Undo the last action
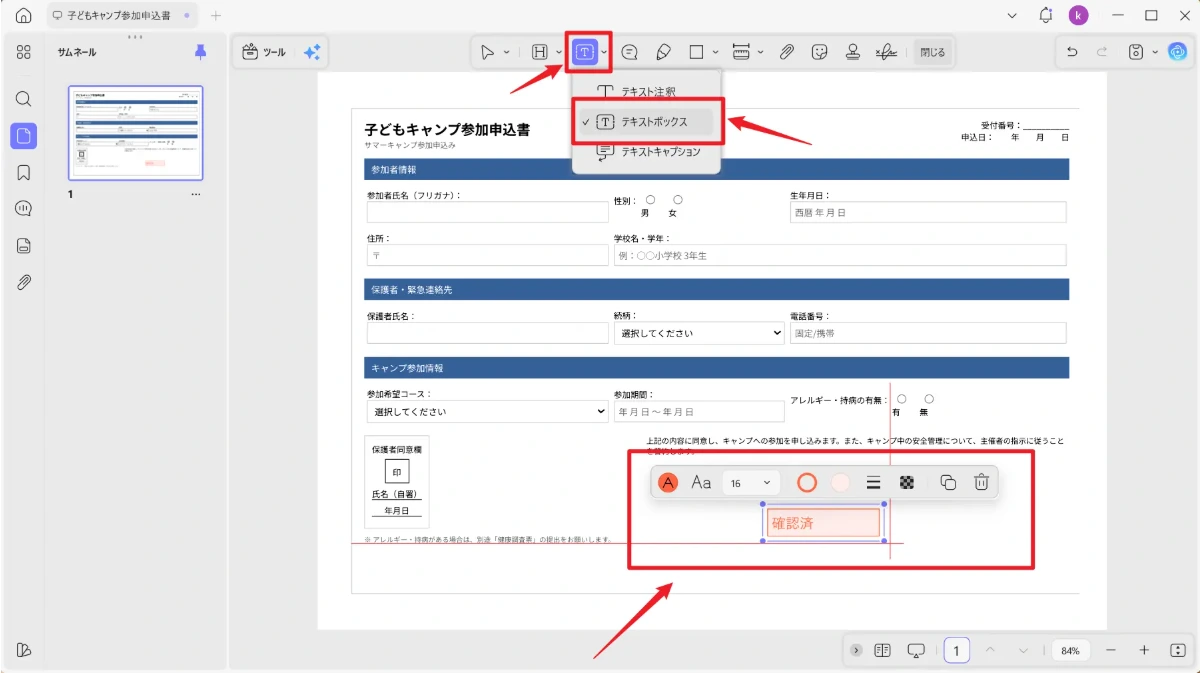 (x=1072, y=52)
